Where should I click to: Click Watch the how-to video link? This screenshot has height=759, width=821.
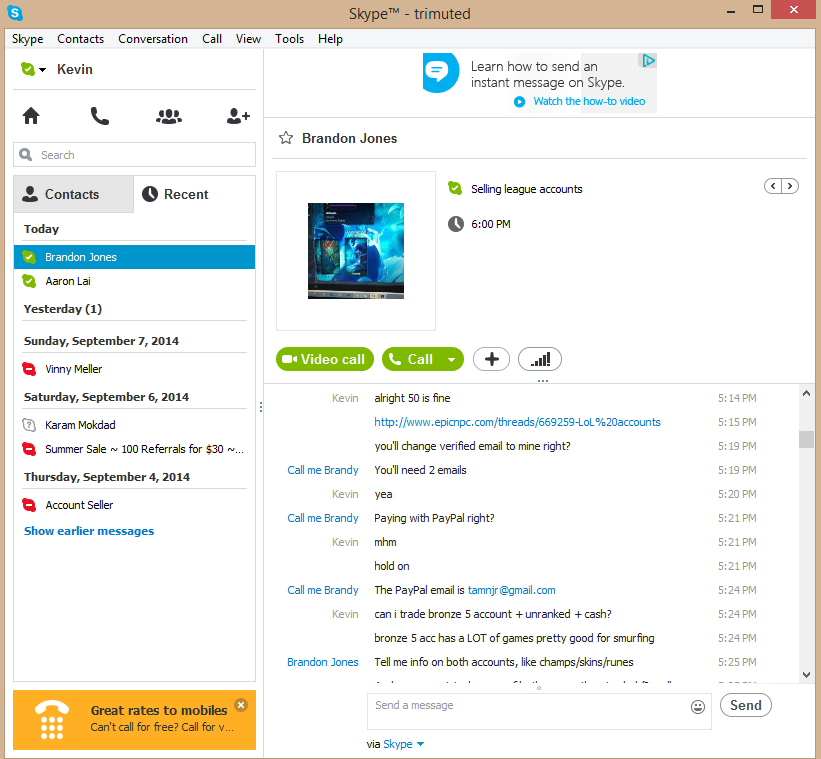click(589, 101)
